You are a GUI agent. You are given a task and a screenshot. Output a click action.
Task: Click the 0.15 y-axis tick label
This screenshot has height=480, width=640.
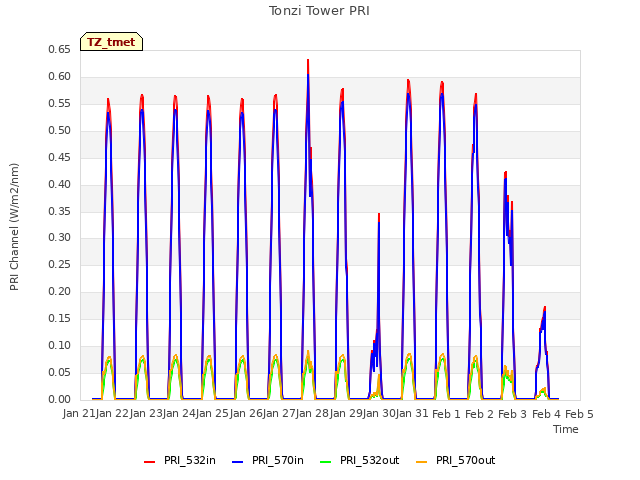click(x=59, y=318)
